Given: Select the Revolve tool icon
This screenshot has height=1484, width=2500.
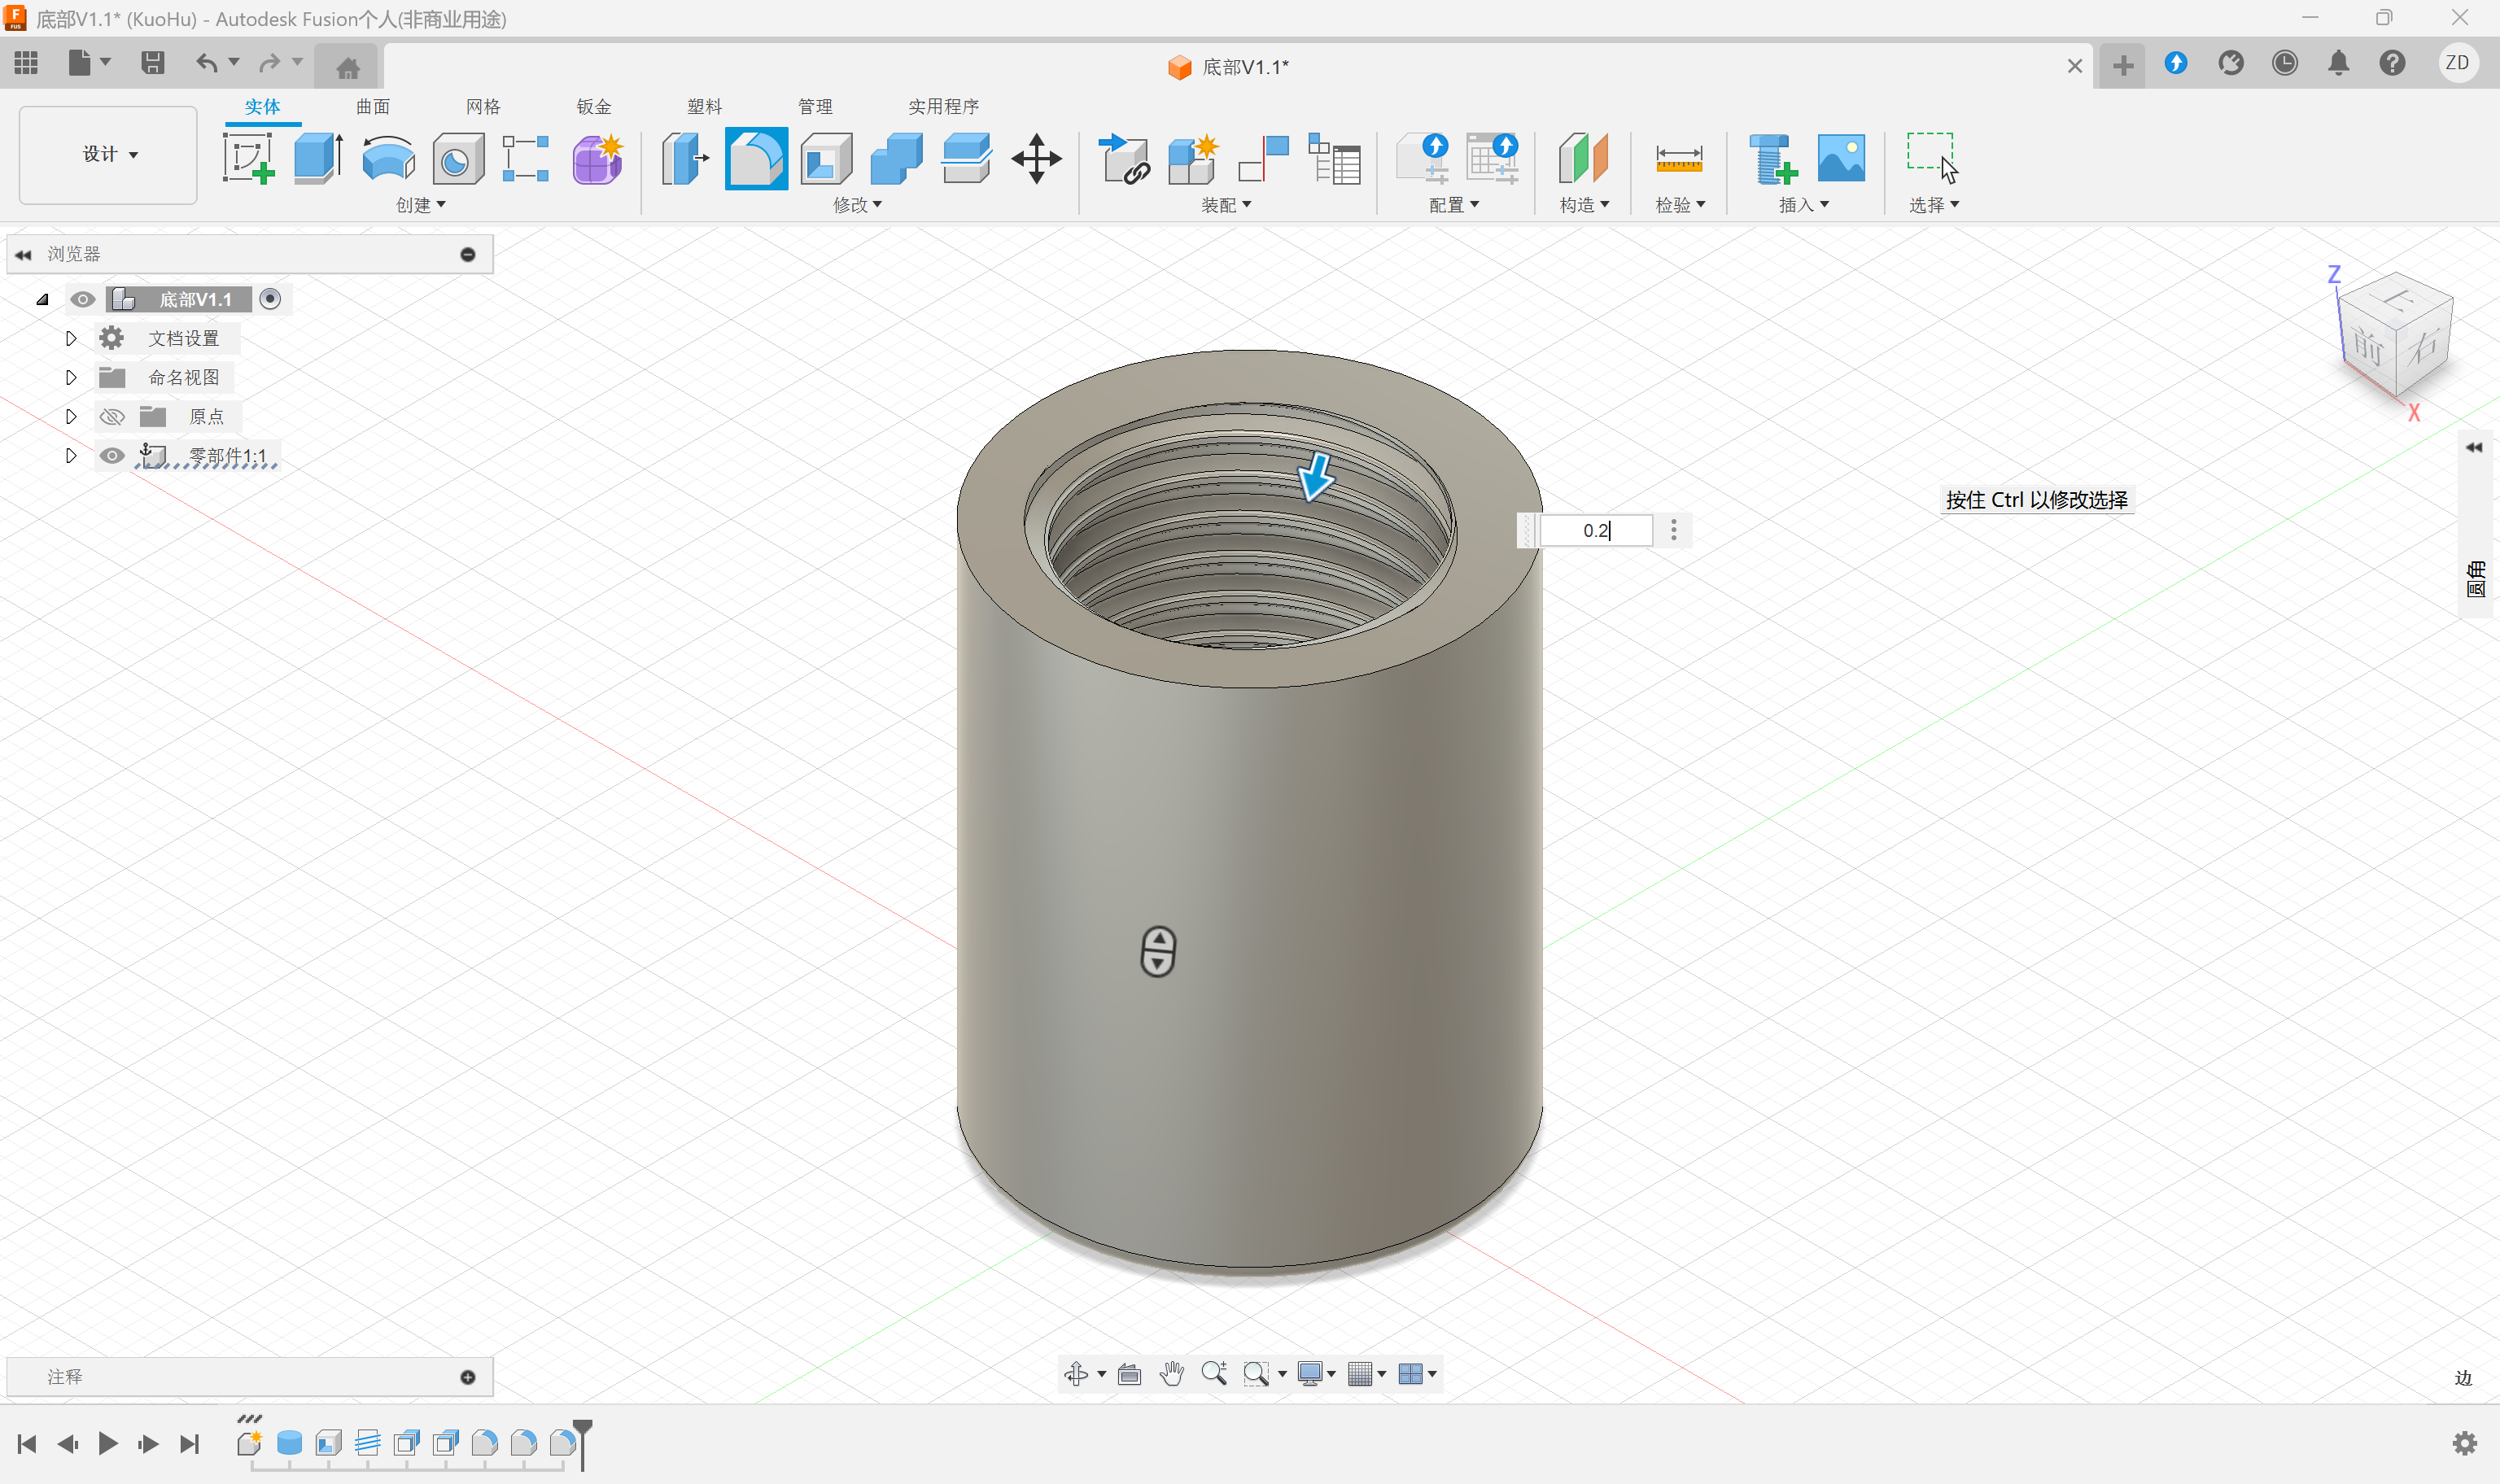Looking at the screenshot, I should [x=388, y=158].
